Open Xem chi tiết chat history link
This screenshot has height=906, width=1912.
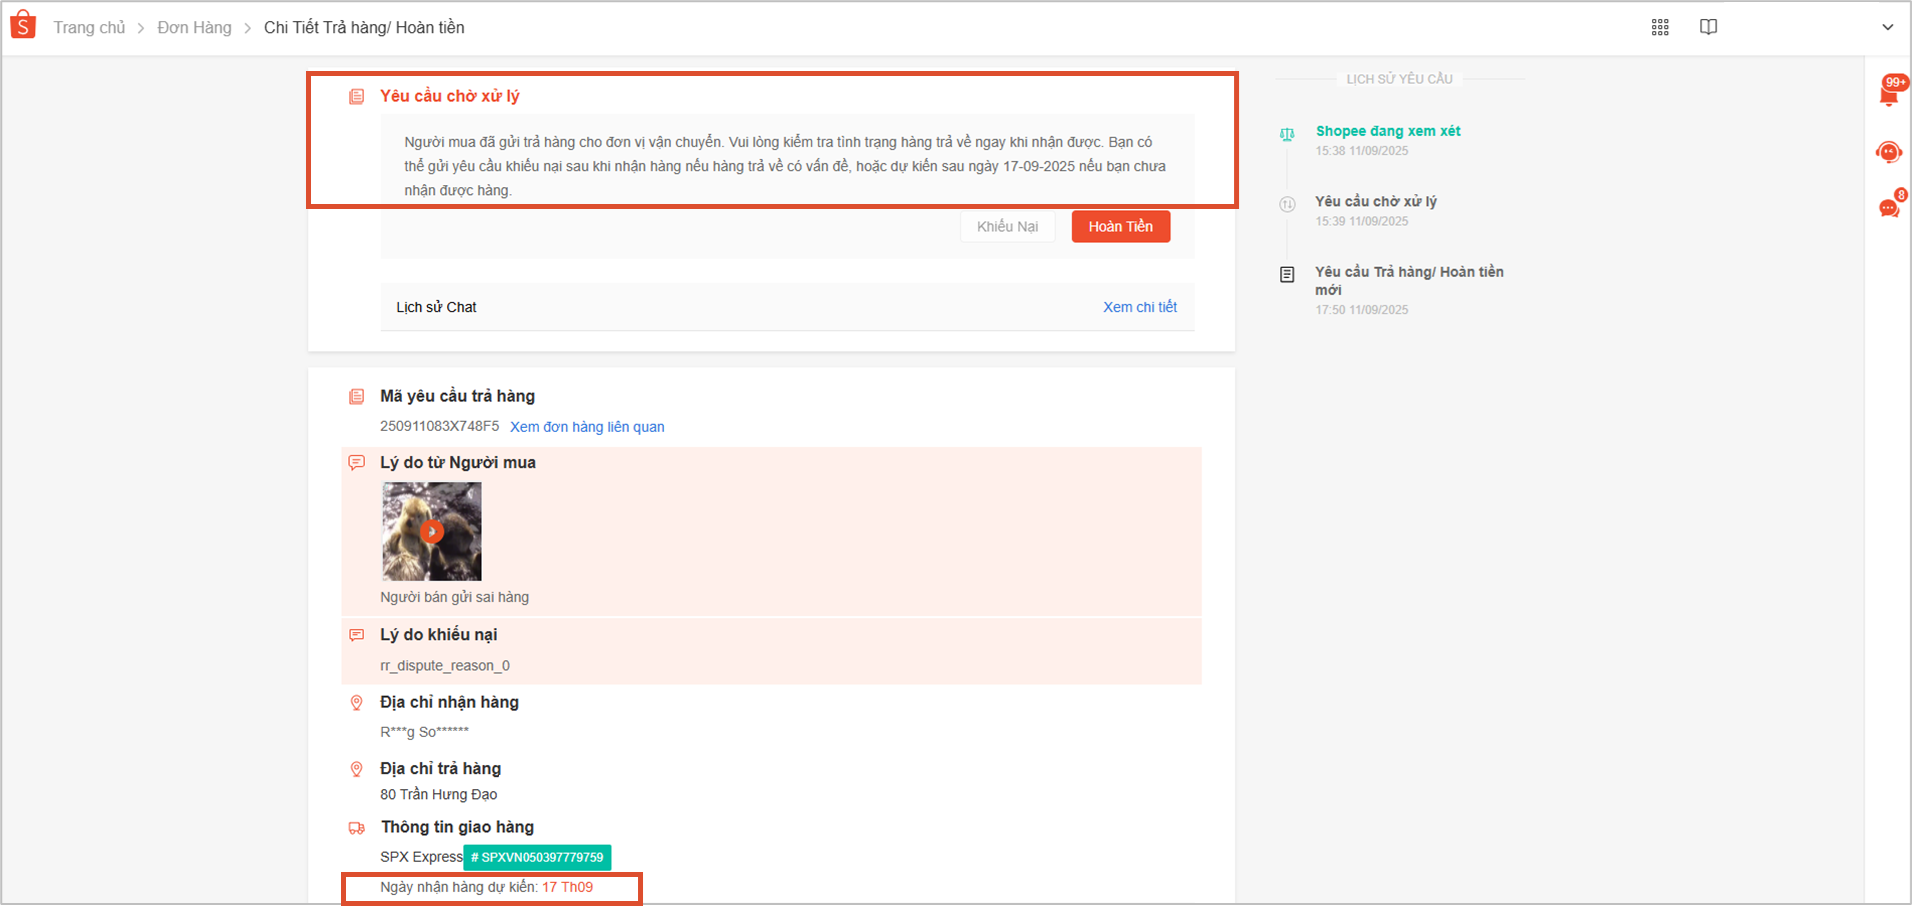1139,307
